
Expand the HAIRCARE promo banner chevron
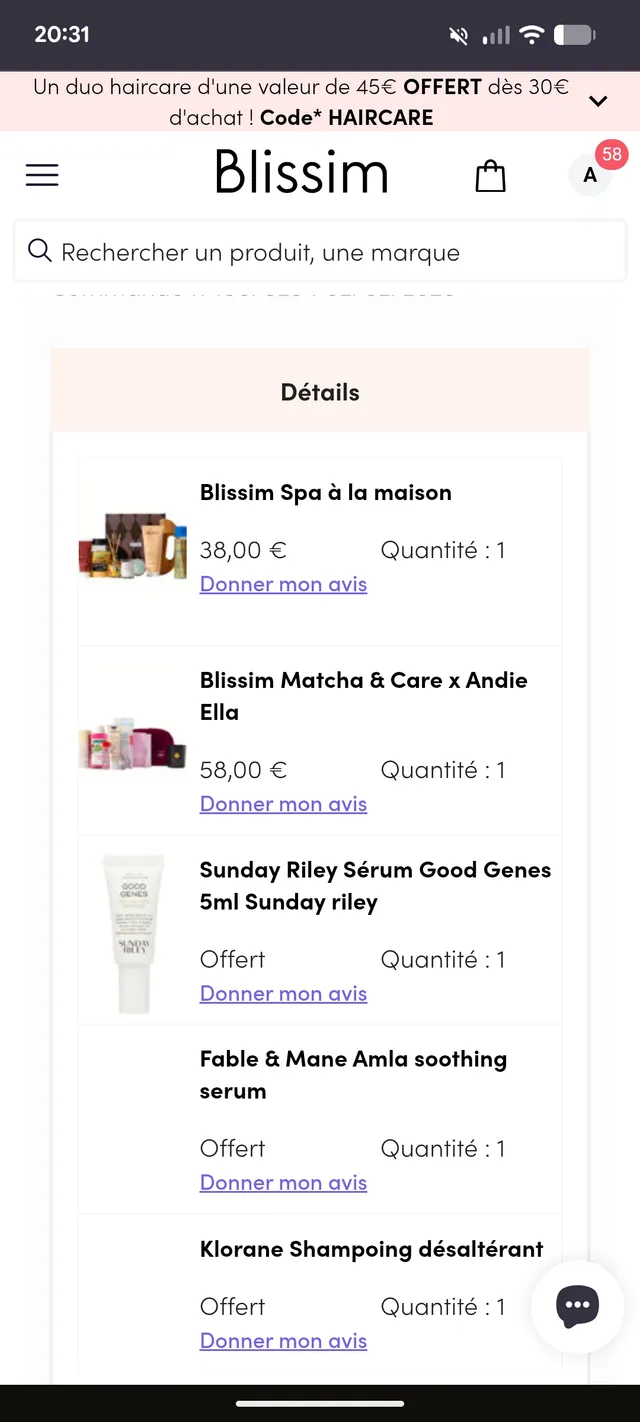click(598, 101)
